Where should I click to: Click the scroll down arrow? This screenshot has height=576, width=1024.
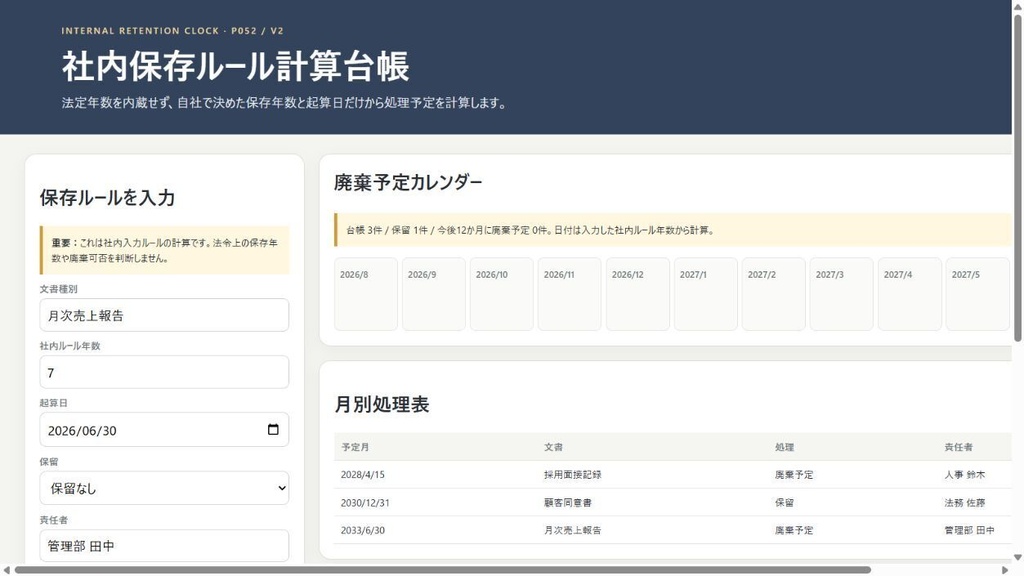pos(1017,558)
